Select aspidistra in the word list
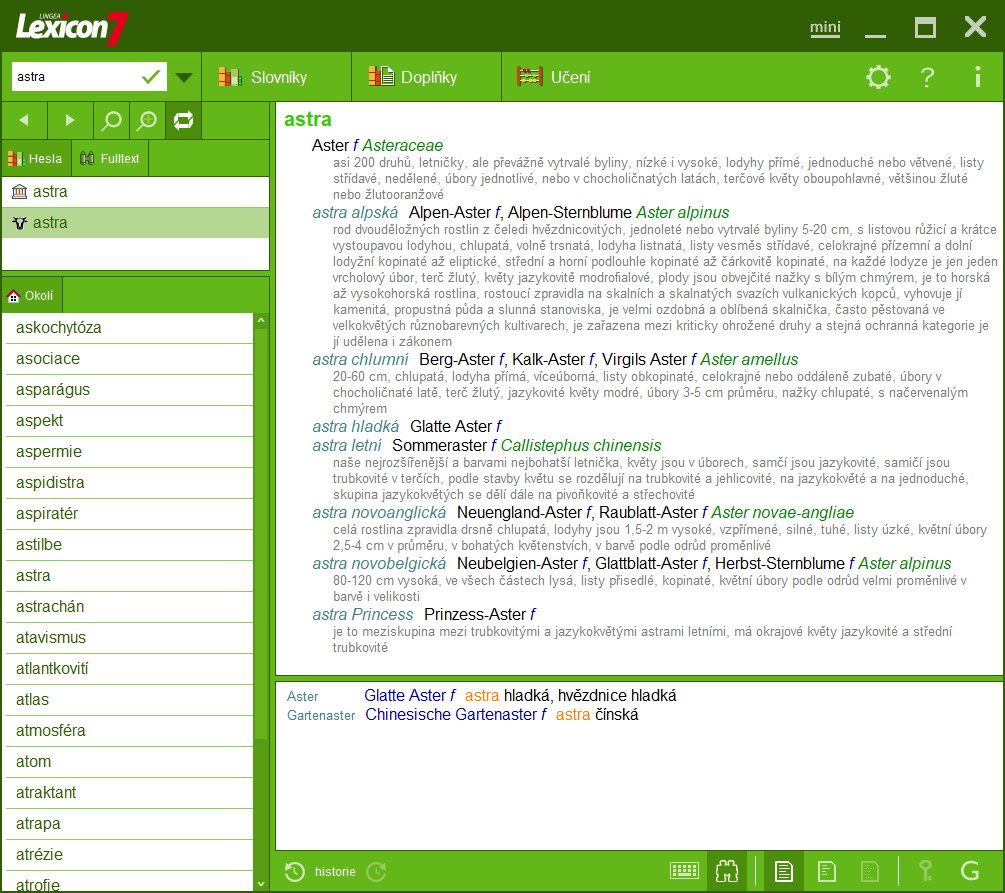 pyautogui.click(x=128, y=483)
